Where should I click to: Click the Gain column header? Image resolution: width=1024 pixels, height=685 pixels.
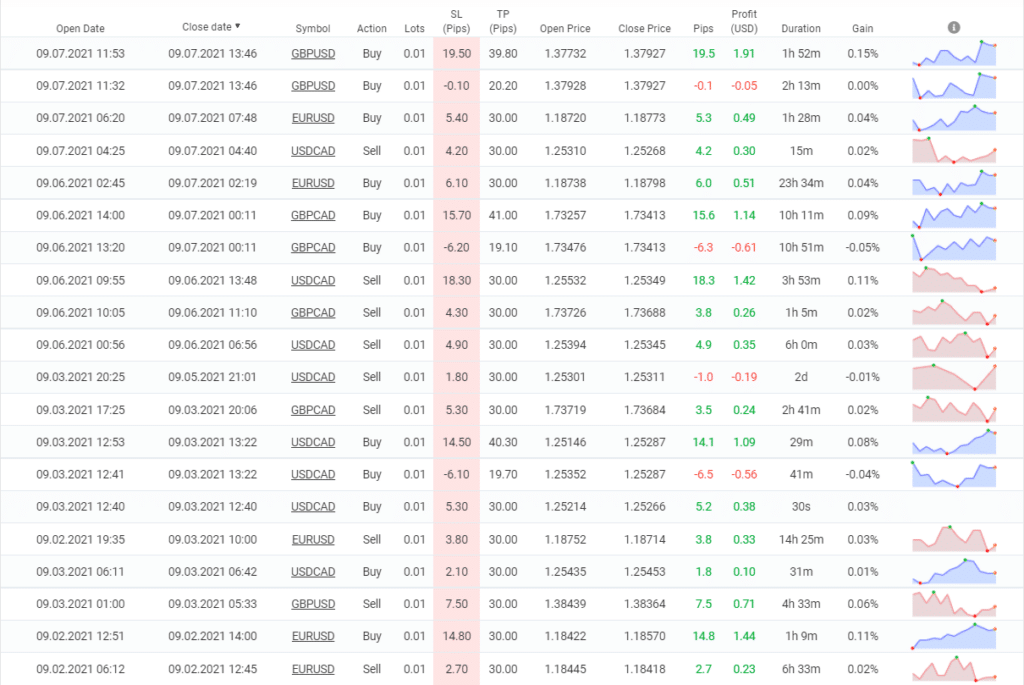(x=862, y=29)
